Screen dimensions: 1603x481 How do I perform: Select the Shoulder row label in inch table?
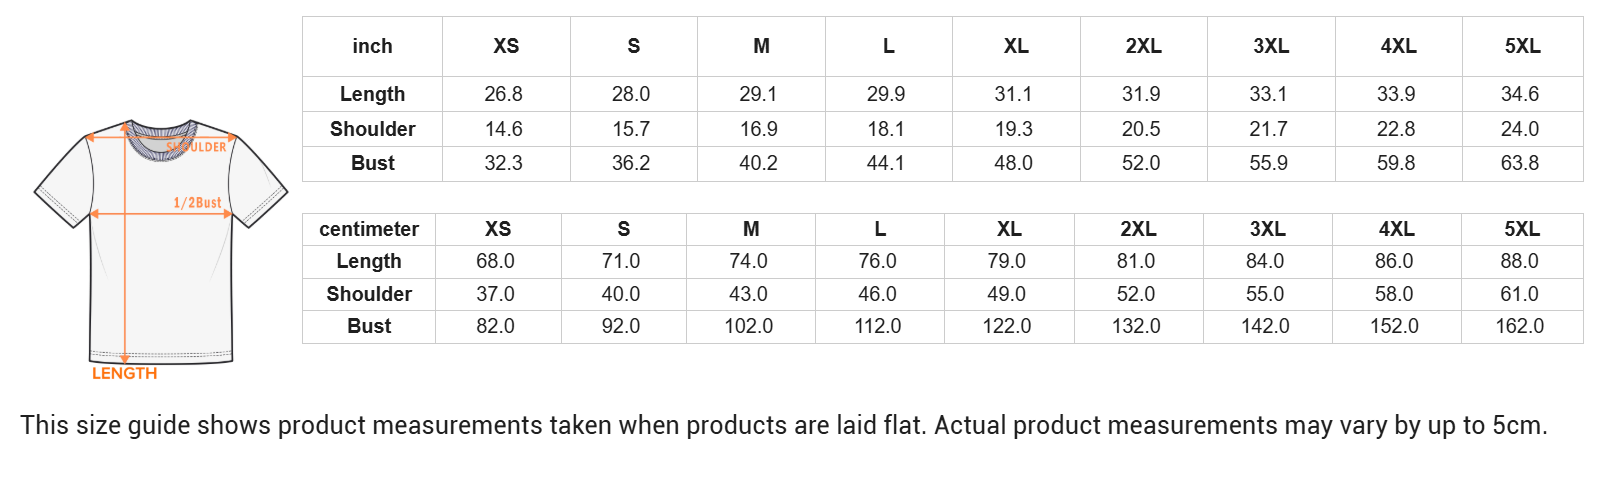click(372, 129)
